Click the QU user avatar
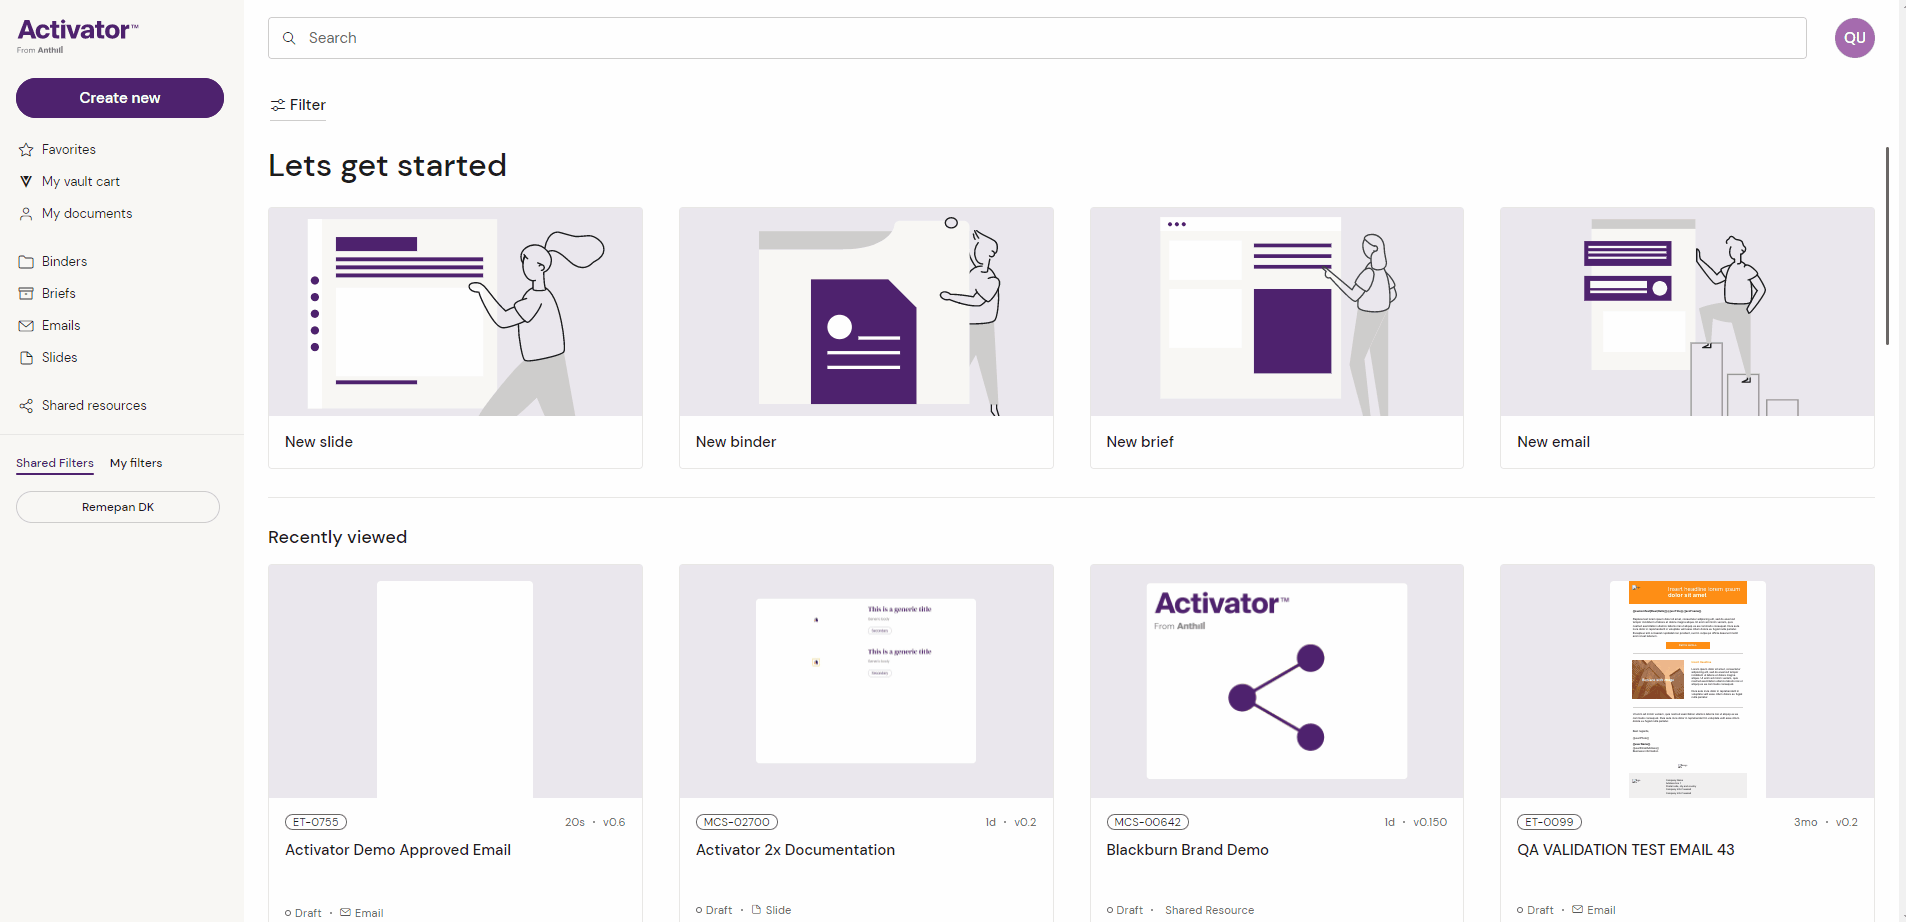 (1854, 38)
